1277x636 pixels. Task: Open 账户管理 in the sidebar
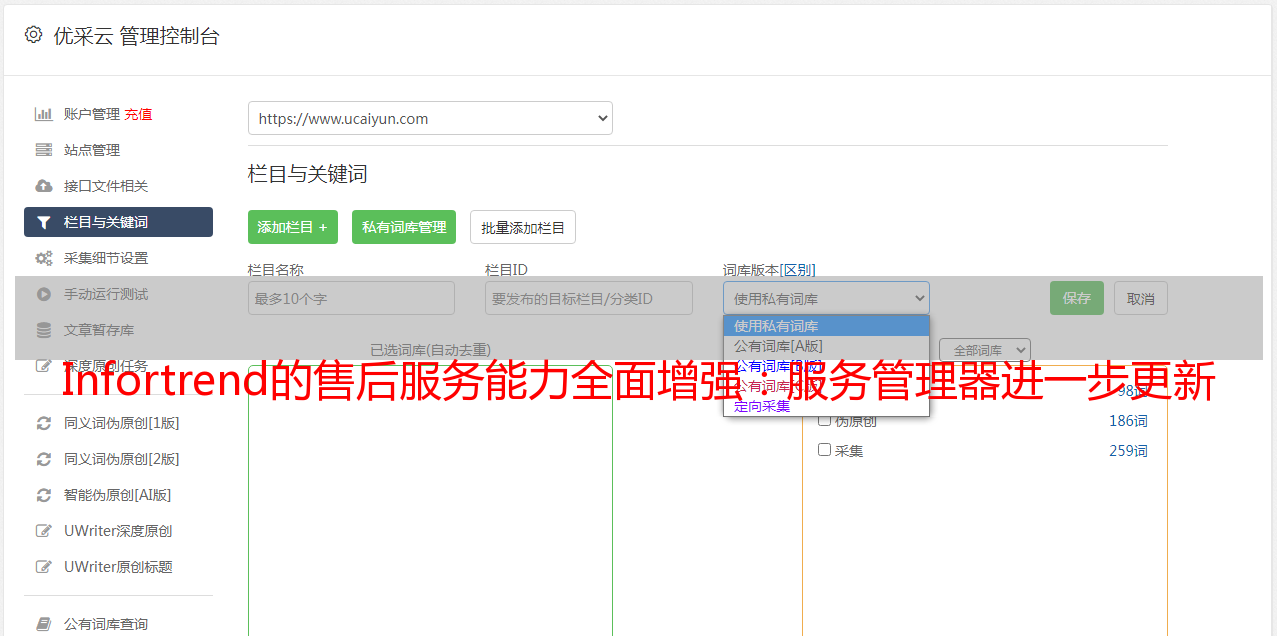(92, 114)
